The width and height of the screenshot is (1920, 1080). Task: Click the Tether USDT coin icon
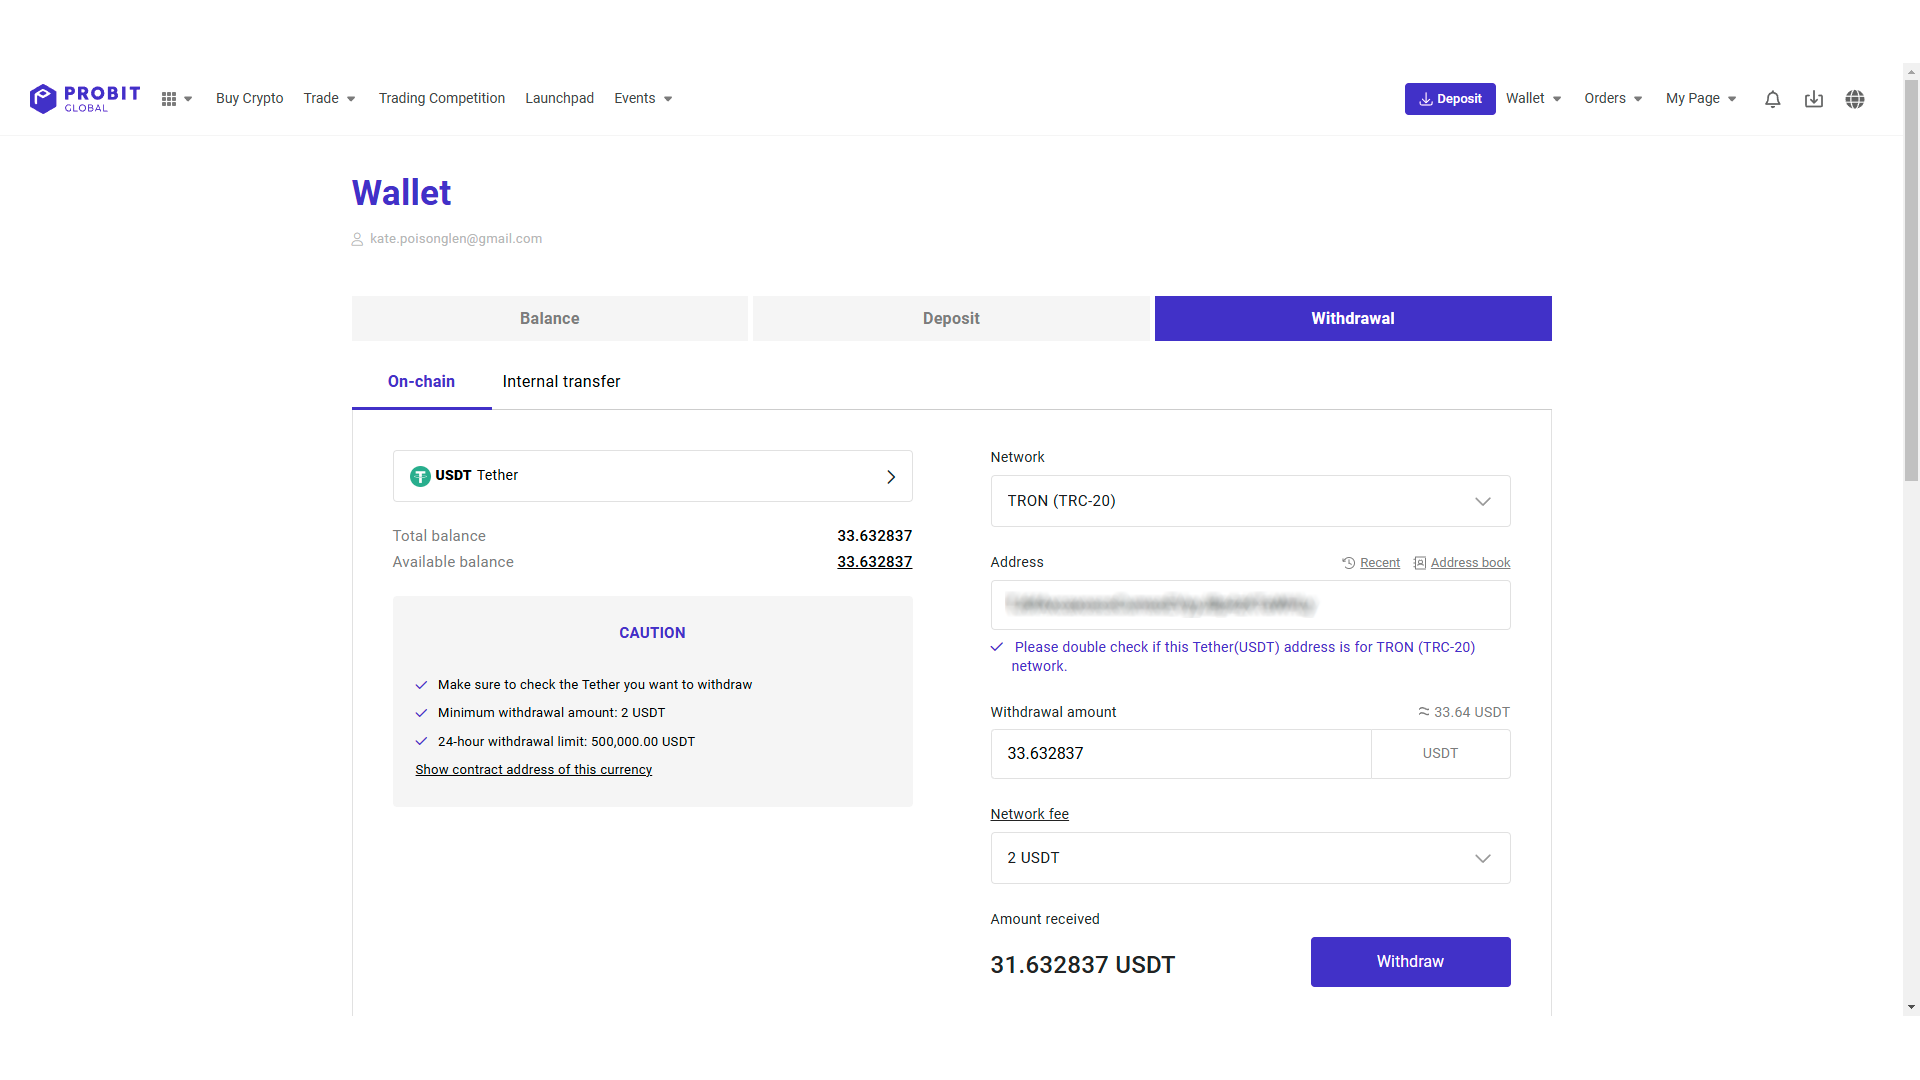[420, 476]
